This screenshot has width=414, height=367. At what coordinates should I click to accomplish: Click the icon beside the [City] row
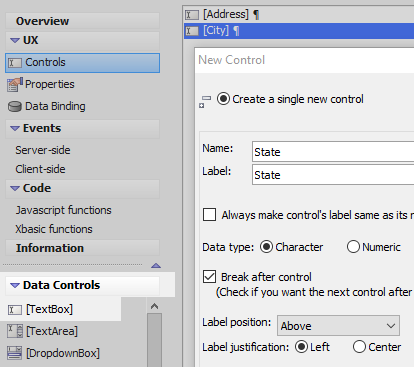[192, 31]
